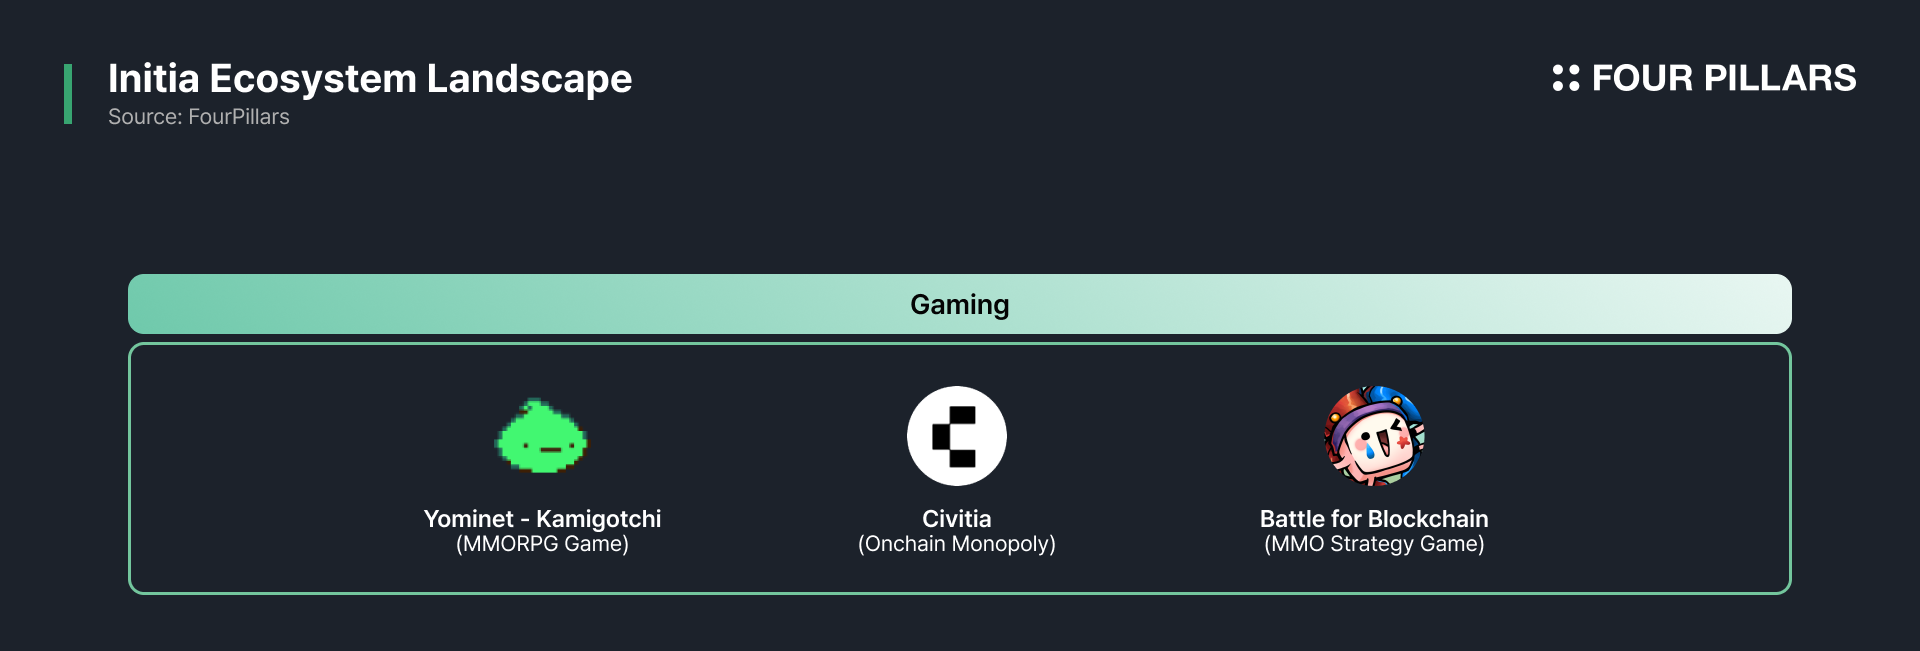Click the word Landscape in the title
Image resolution: width=1920 pixels, height=651 pixels.
(530, 79)
